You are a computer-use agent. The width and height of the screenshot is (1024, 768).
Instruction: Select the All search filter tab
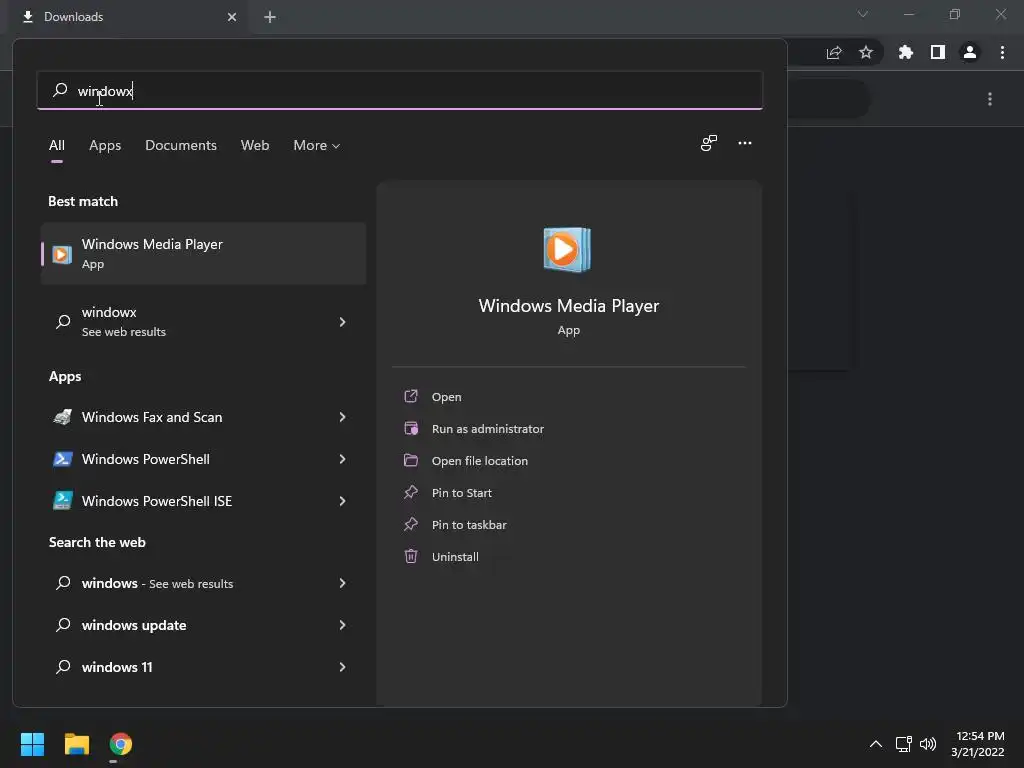57,145
